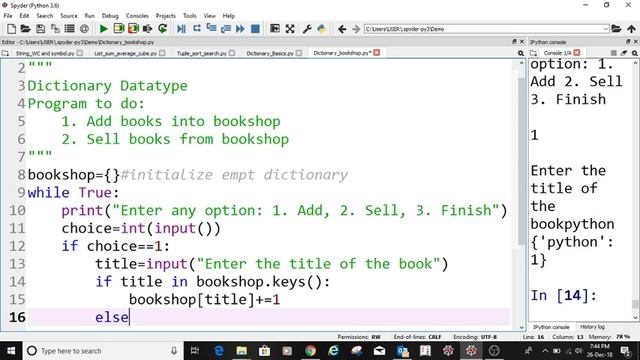Viewport: 640px width, 360px height.
Task: Open the Help menu
Action: (x=229, y=16)
